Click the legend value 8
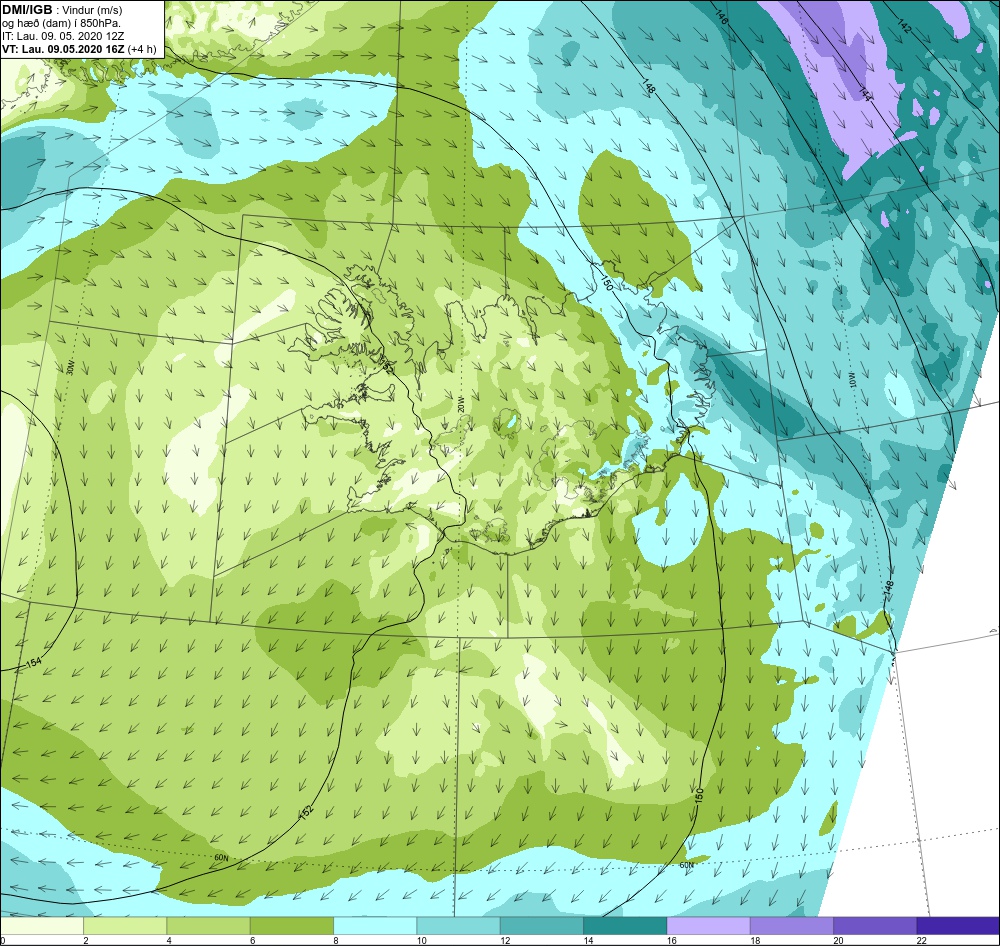This screenshot has height=946, width=1000. pyautogui.click(x=335, y=940)
